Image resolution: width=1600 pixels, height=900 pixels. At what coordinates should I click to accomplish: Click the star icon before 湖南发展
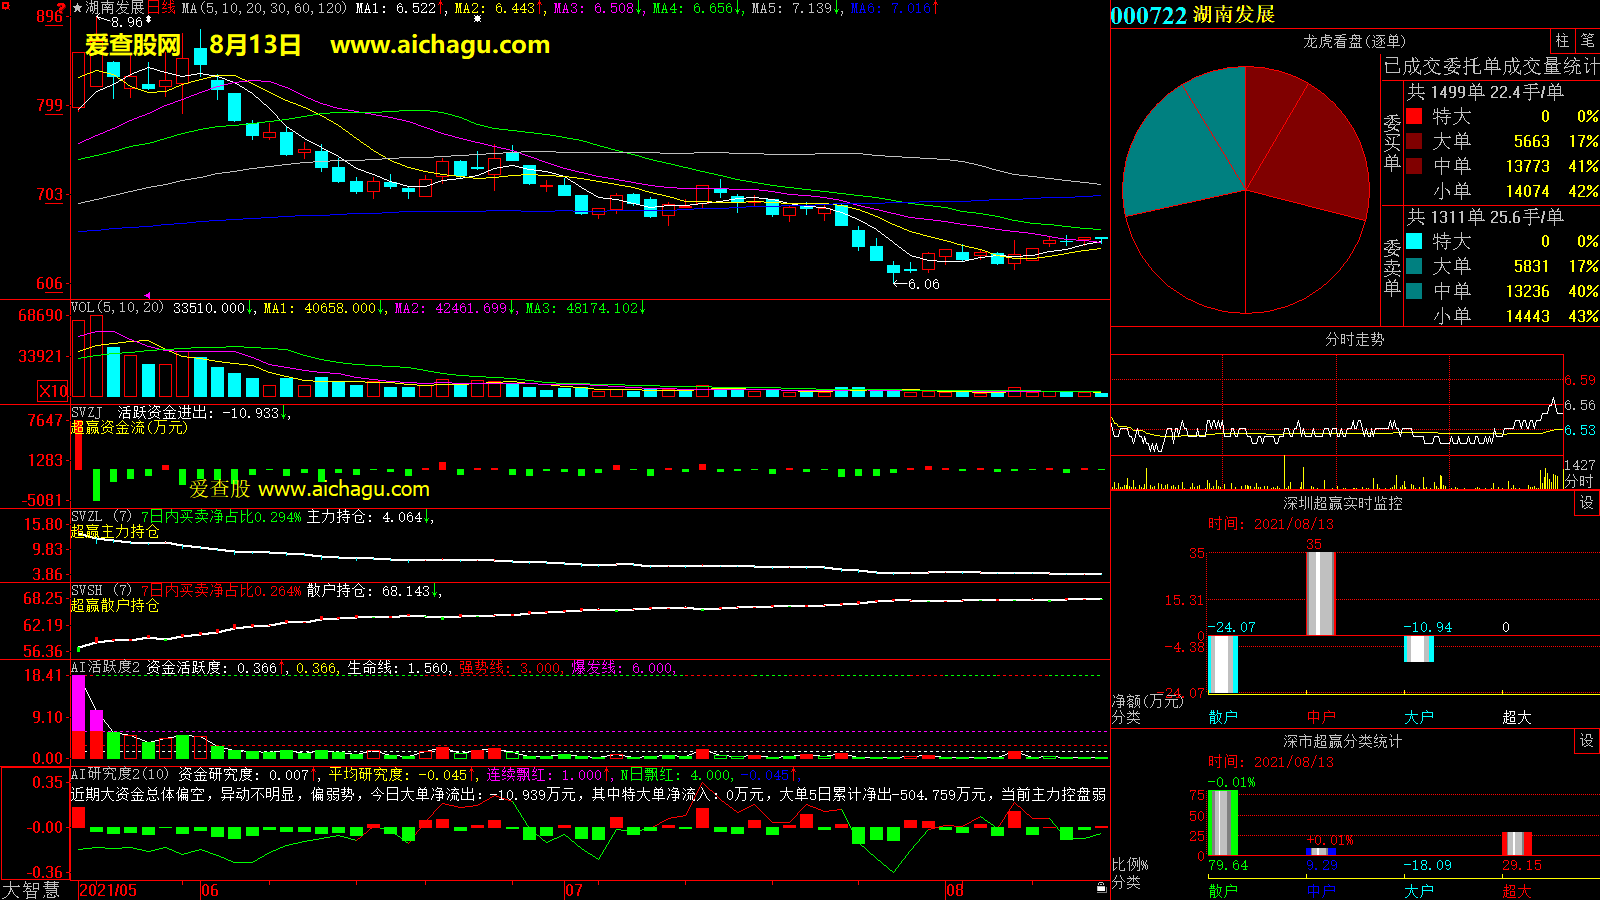pyautogui.click(x=78, y=8)
